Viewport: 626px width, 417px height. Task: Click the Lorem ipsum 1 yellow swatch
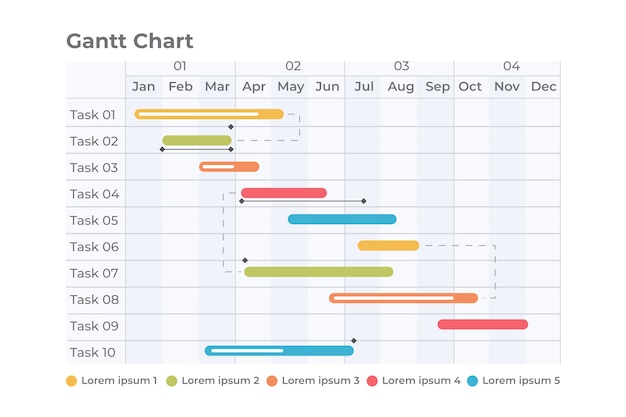coord(71,381)
